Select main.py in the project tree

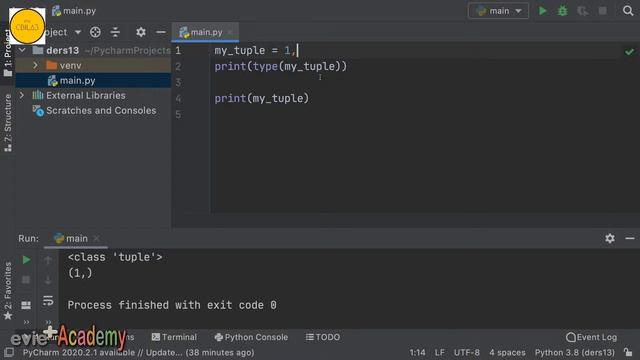93,80
